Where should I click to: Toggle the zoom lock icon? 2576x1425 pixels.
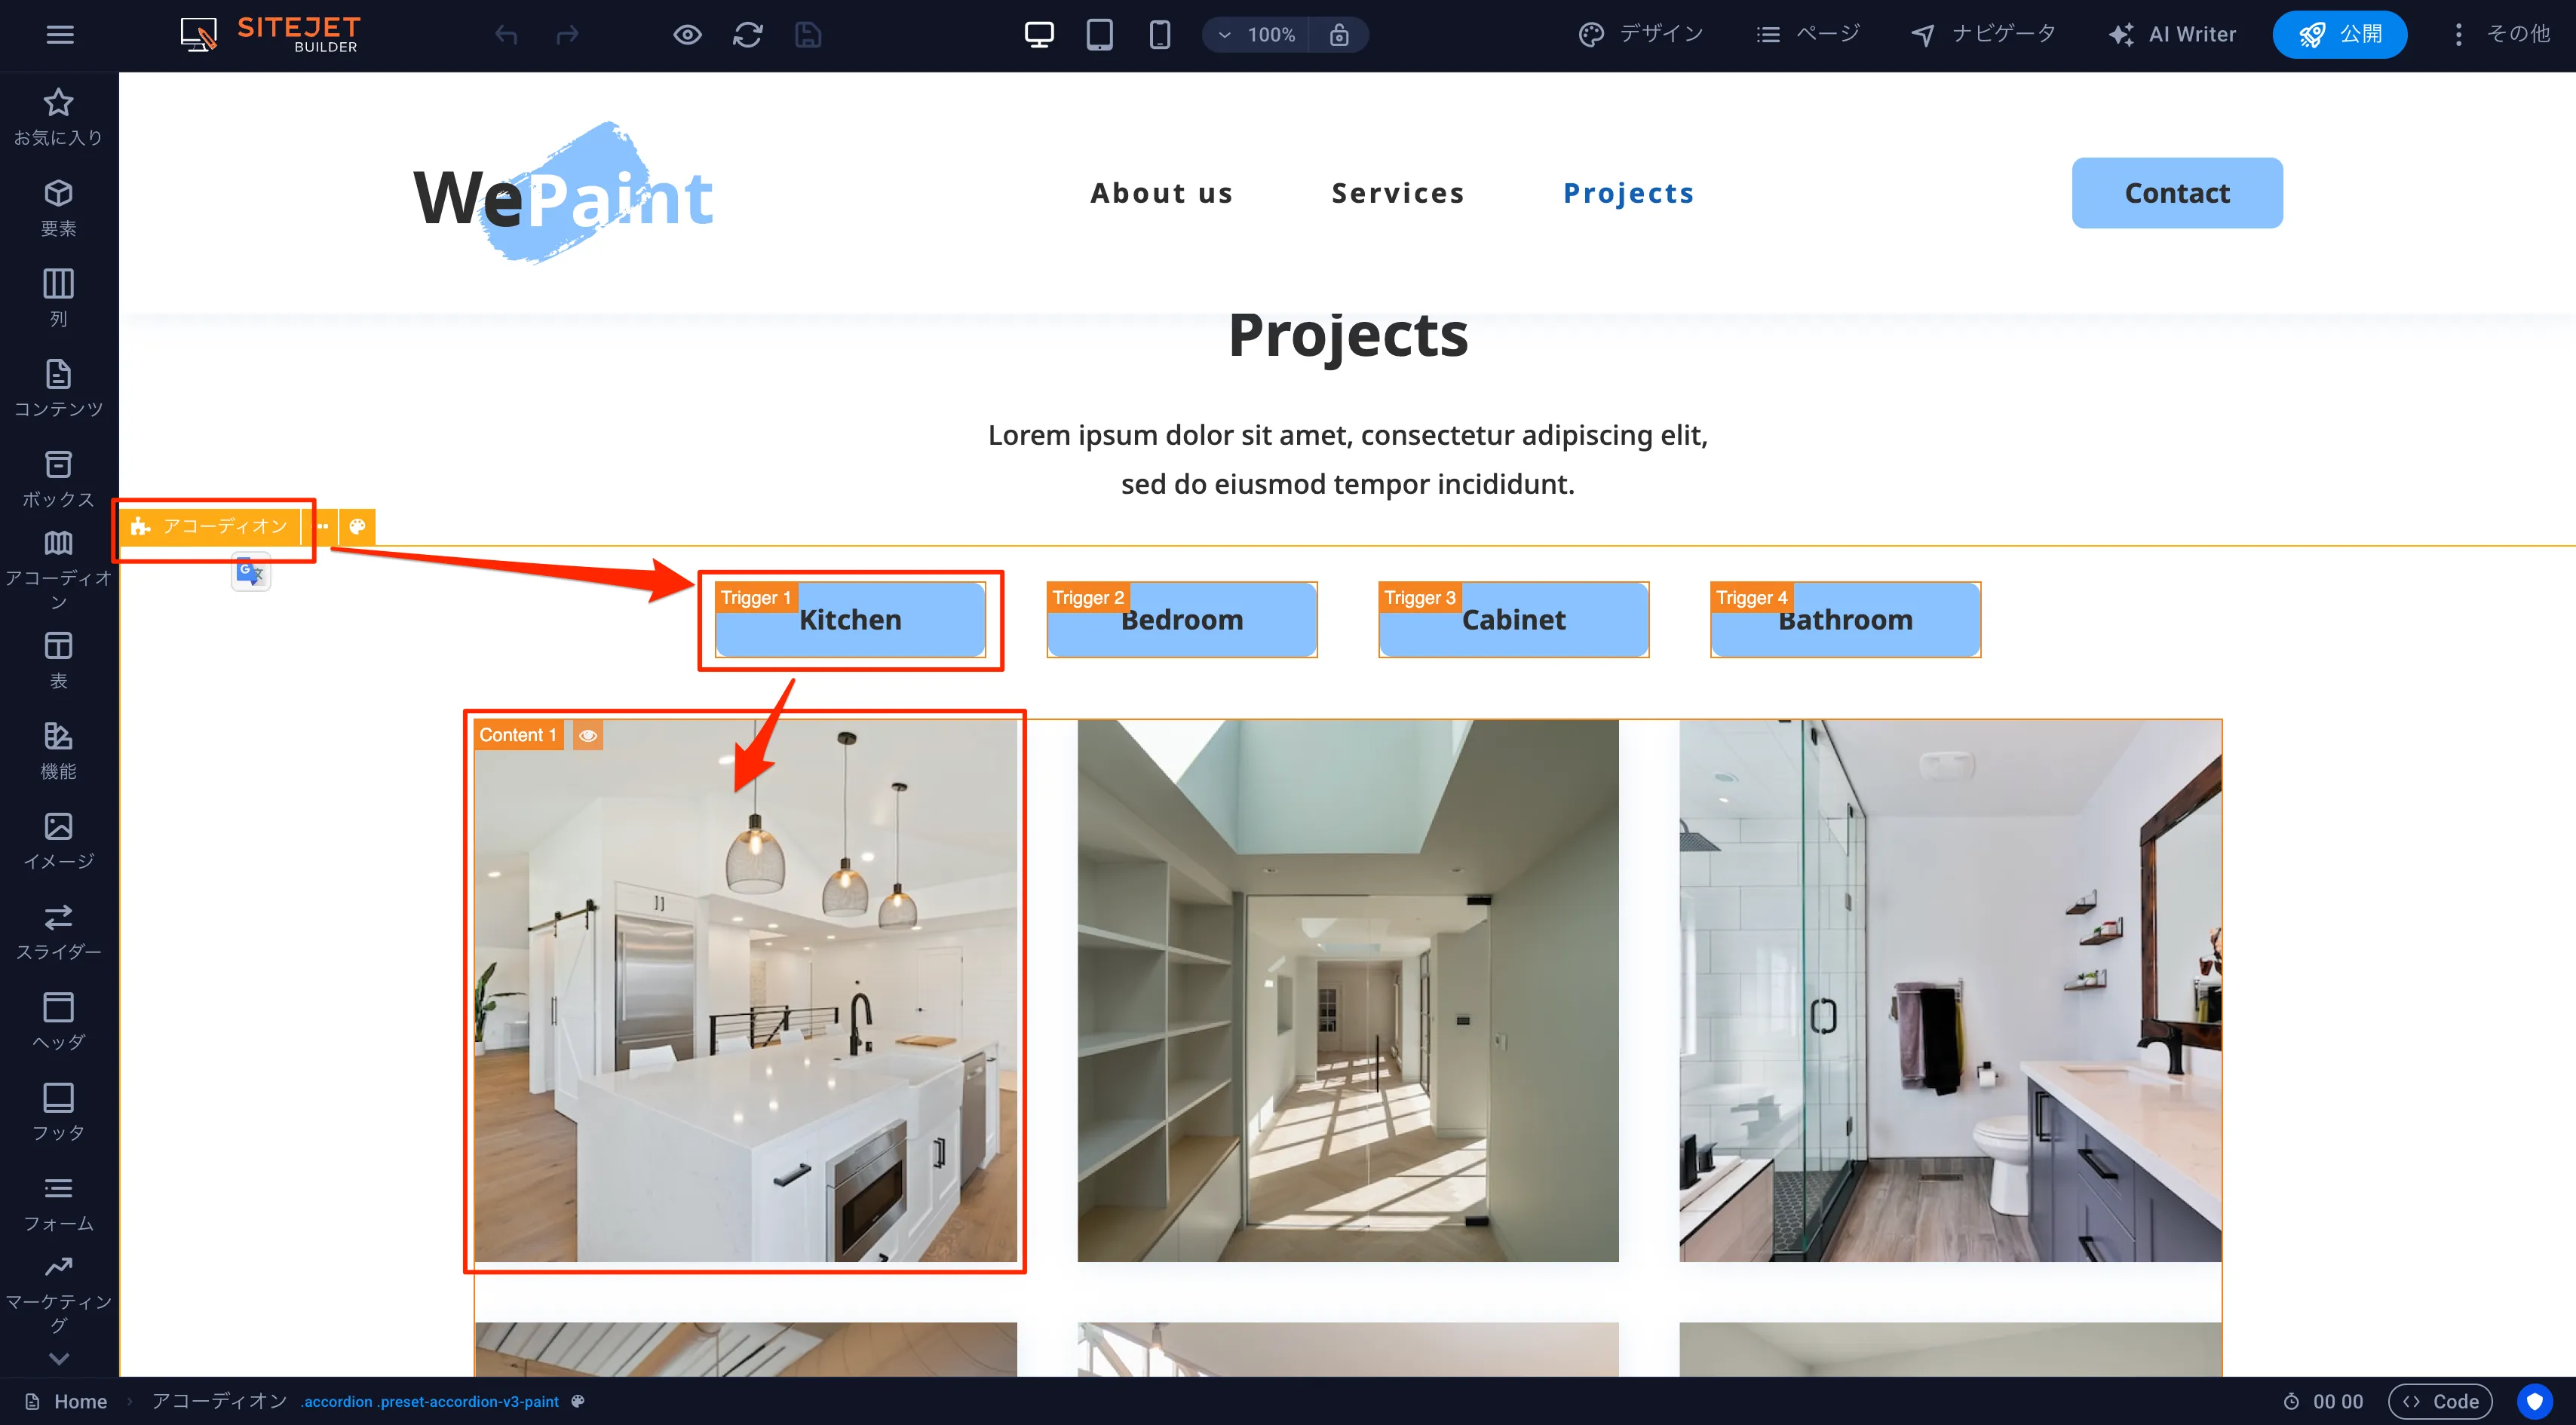point(1339,35)
